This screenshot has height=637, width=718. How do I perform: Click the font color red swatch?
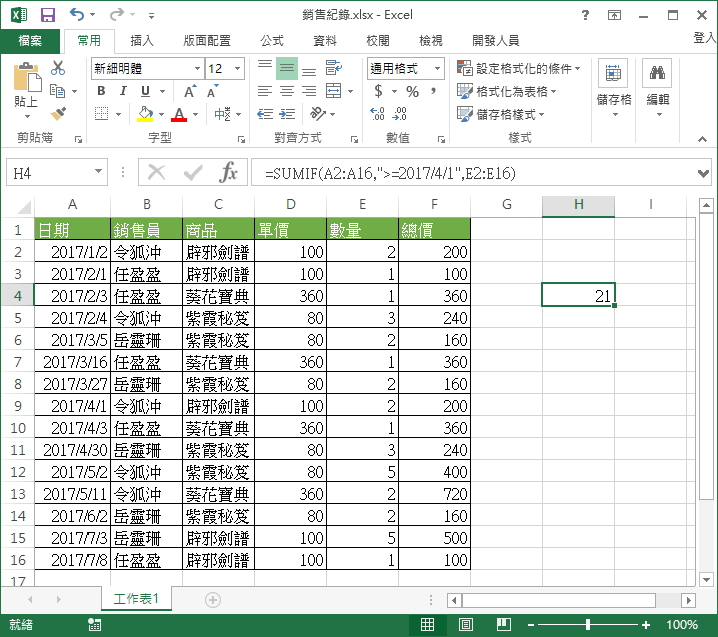coord(179,114)
